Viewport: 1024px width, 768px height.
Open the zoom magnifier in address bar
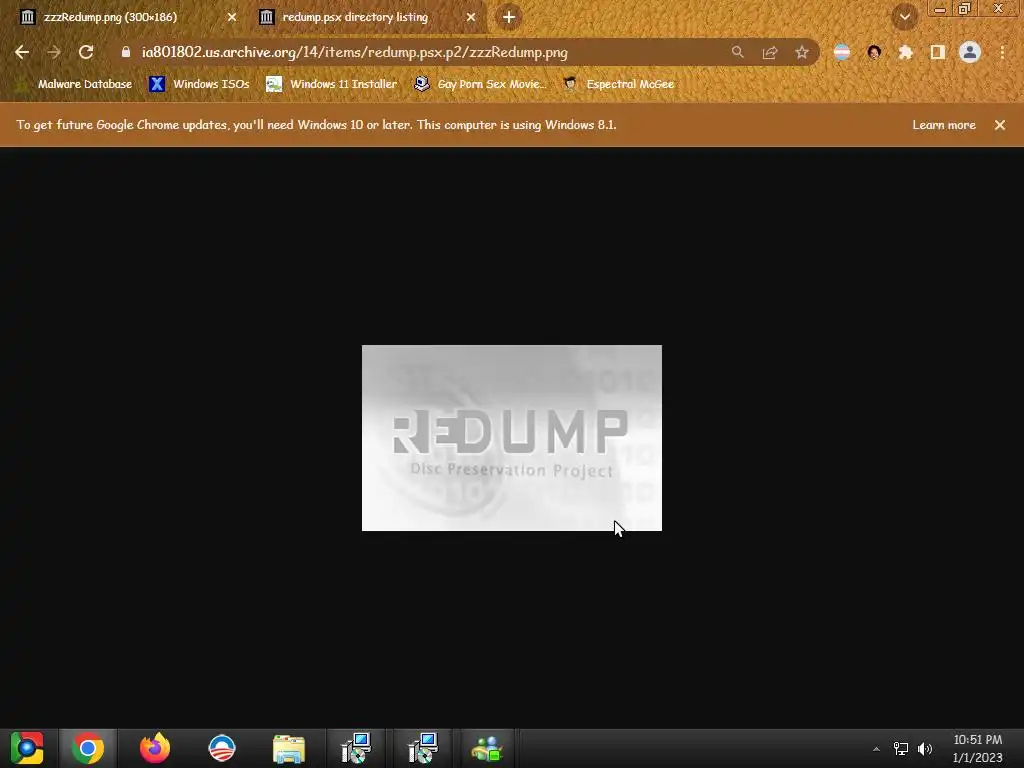click(737, 52)
